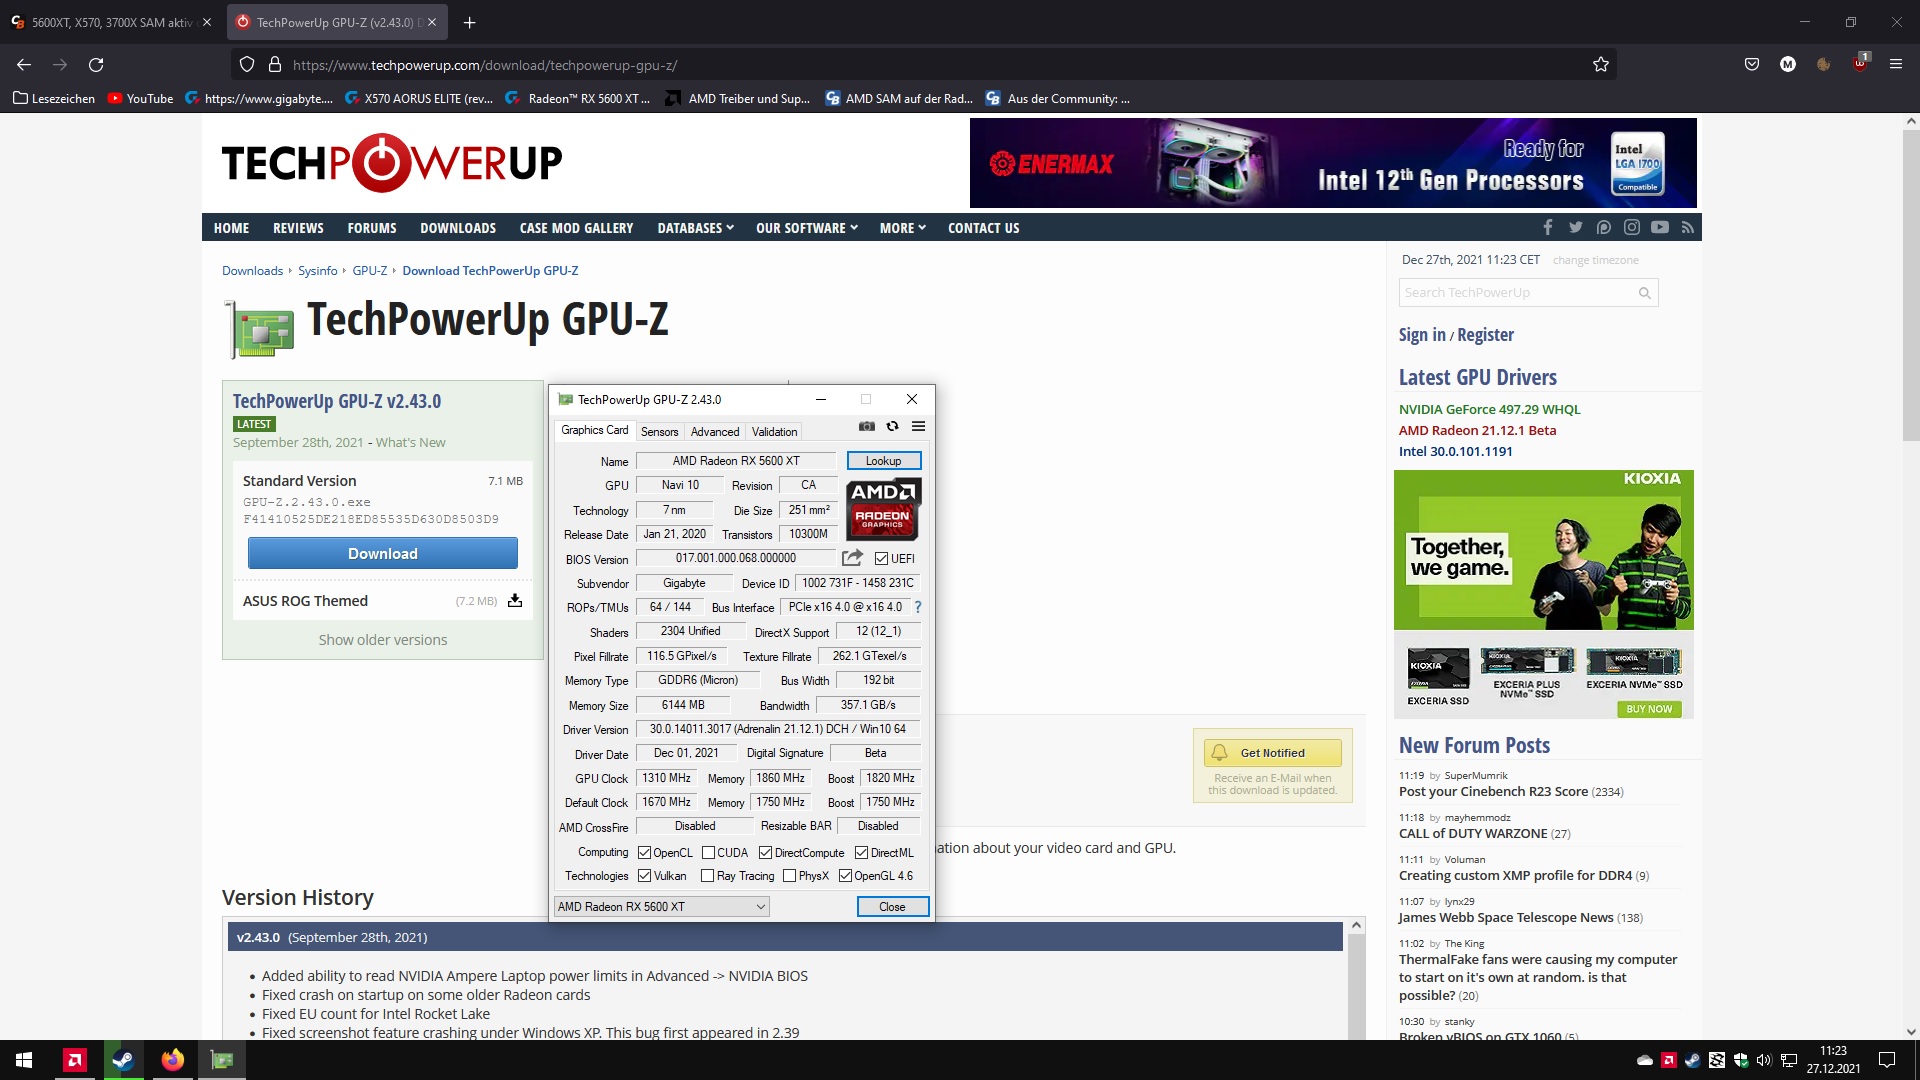This screenshot has height=1080, width=1920.
Task: Open GPU-Z hamburger menu icon
Action: pos(918,426)
